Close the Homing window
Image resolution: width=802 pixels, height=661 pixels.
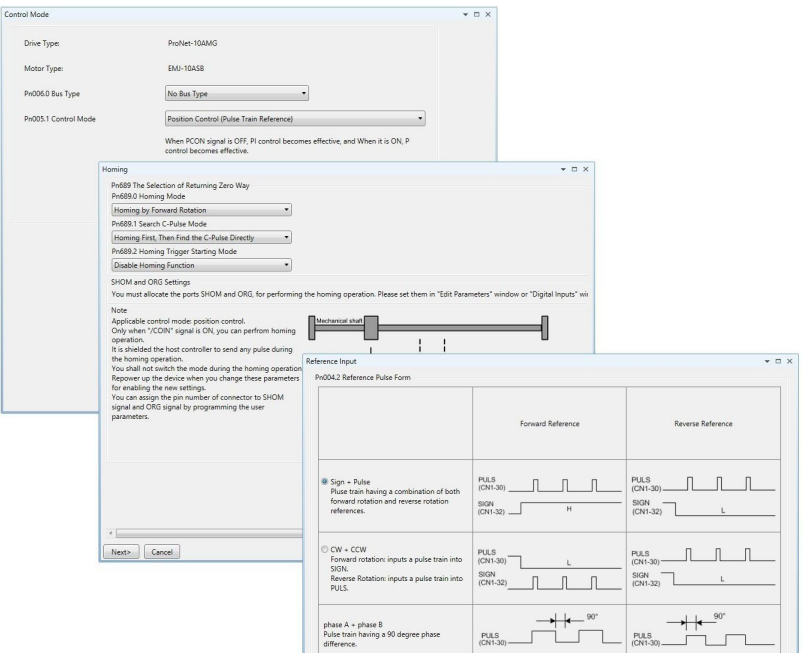[x=586, y=169]
